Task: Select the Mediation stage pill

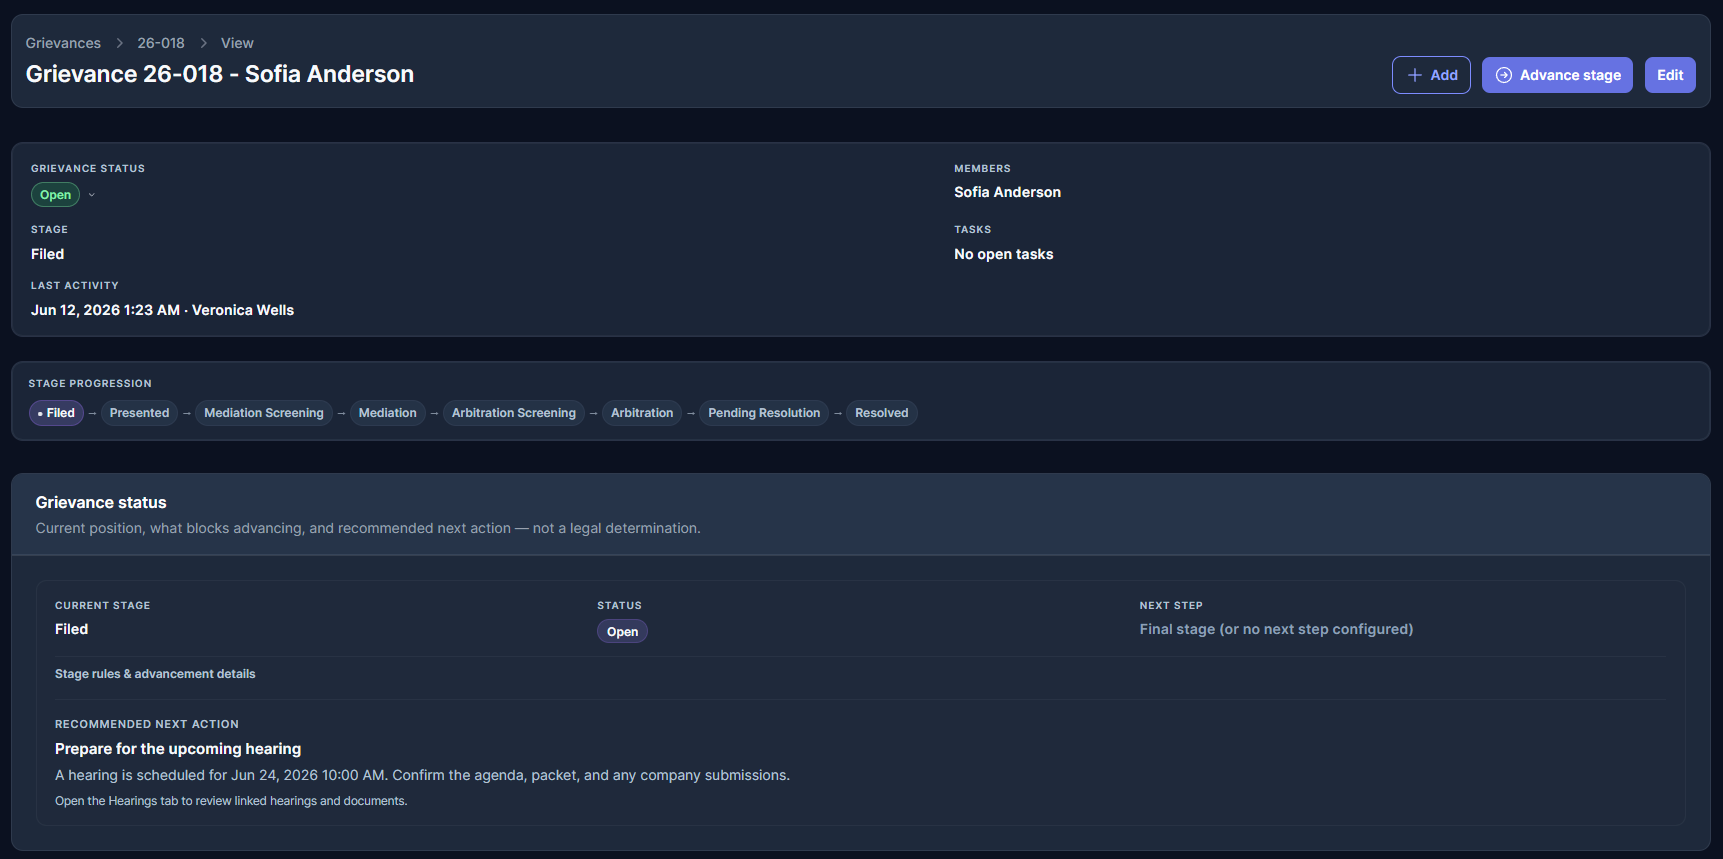Action: 387,413
